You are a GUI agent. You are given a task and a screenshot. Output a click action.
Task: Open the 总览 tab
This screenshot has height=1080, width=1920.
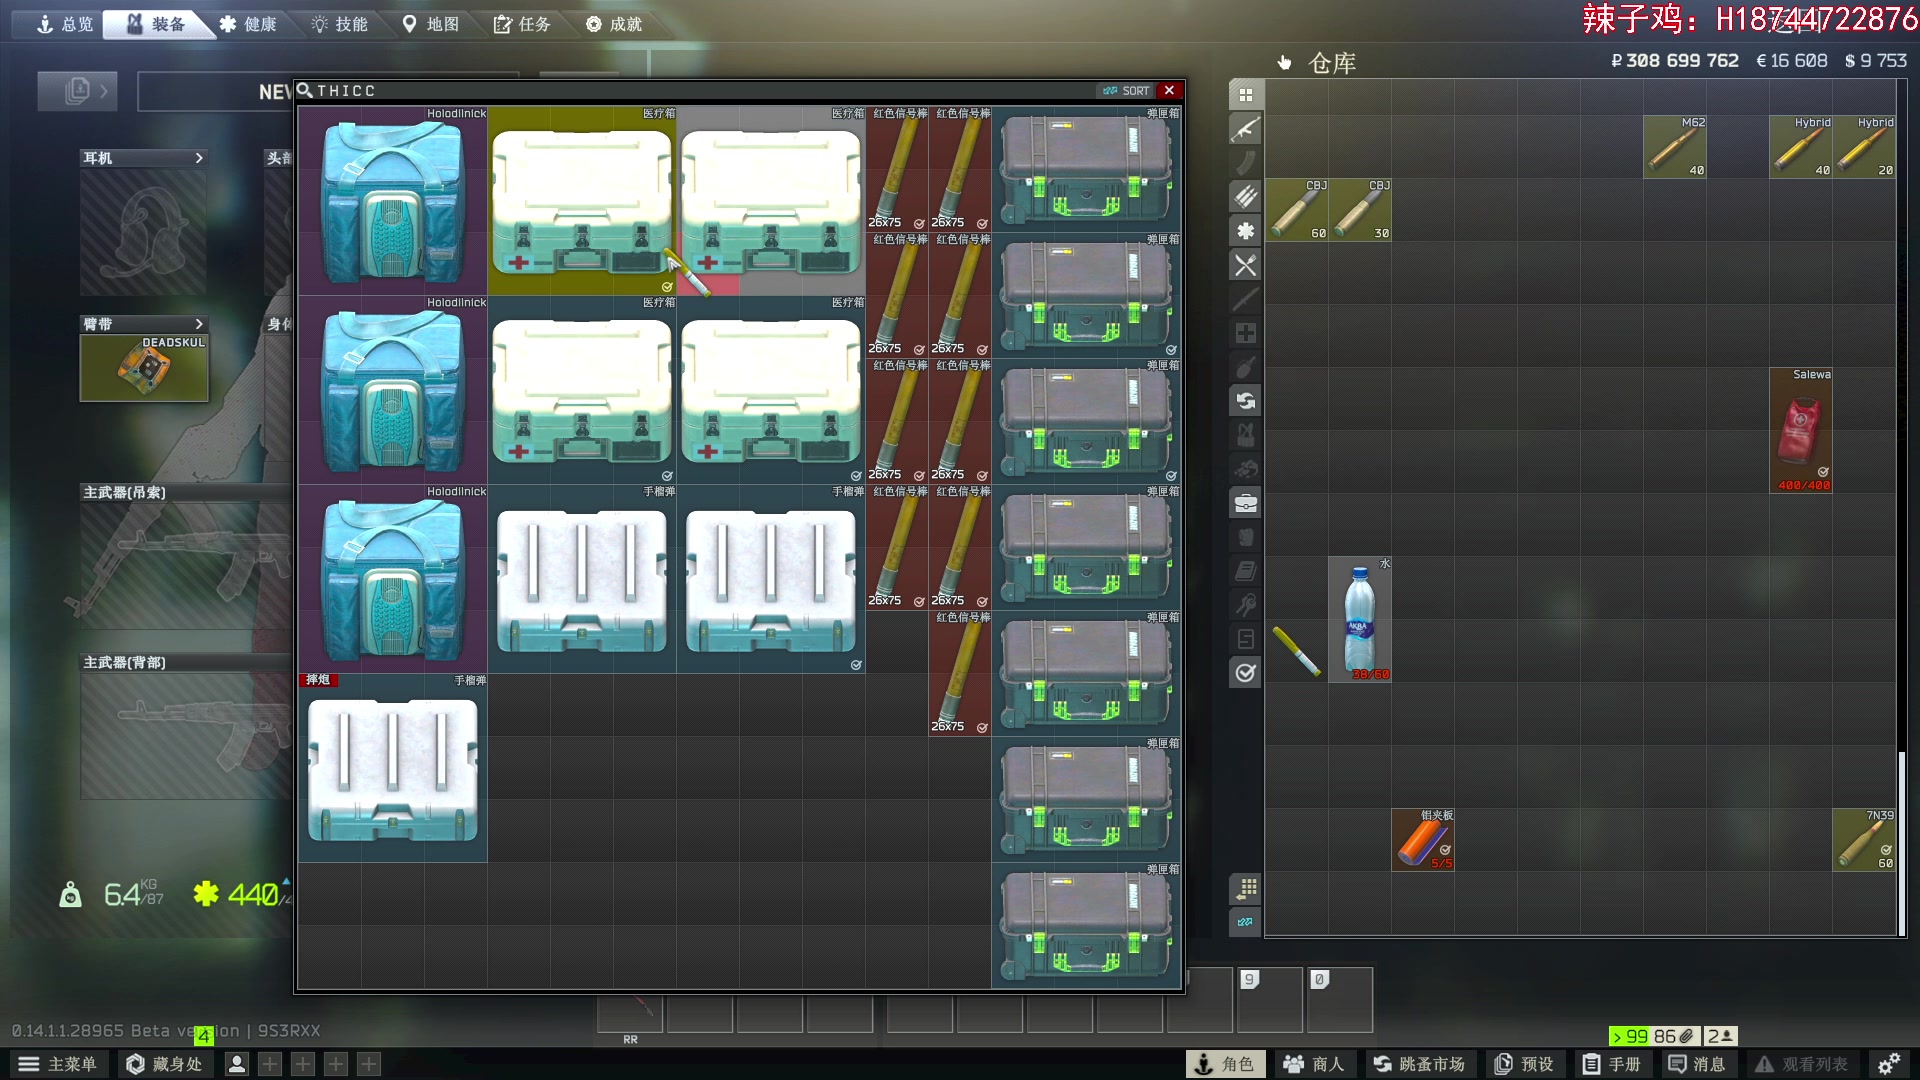pyautogui.click(x=65, y=24)
